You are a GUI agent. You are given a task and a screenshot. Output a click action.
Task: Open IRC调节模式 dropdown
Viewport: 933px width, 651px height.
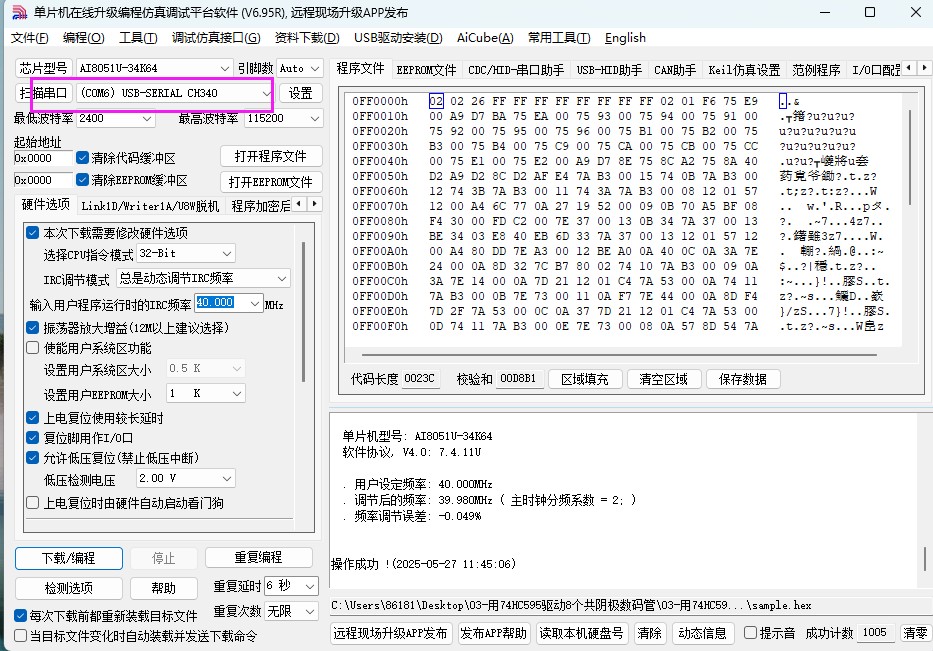[x=203, y=278]
